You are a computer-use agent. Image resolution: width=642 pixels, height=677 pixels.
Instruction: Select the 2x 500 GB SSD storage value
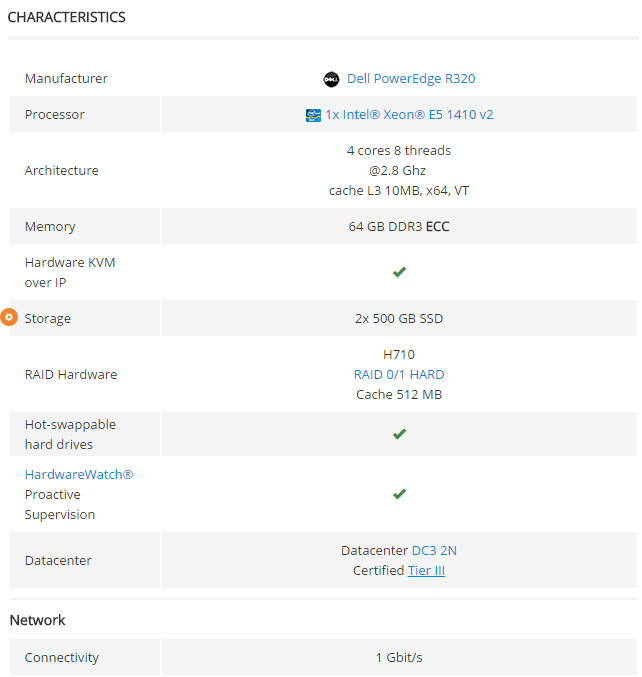point(399,319)
